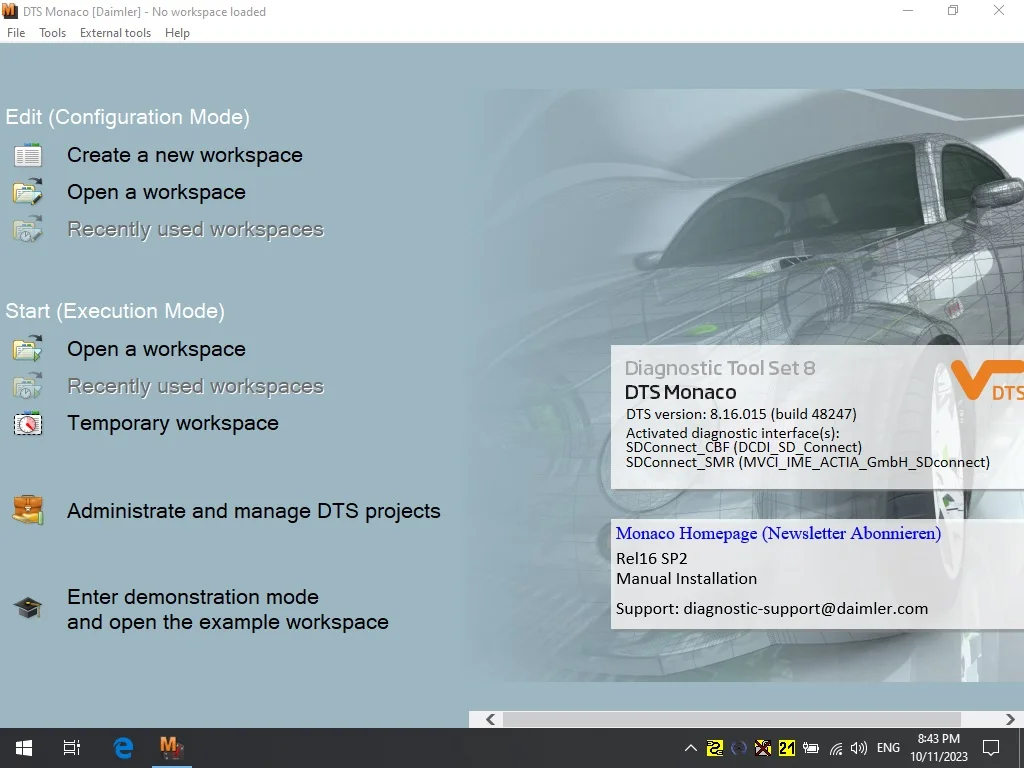Click the ENG language indicator
This screenshot has height=768, width=1024.
(888, 748)
